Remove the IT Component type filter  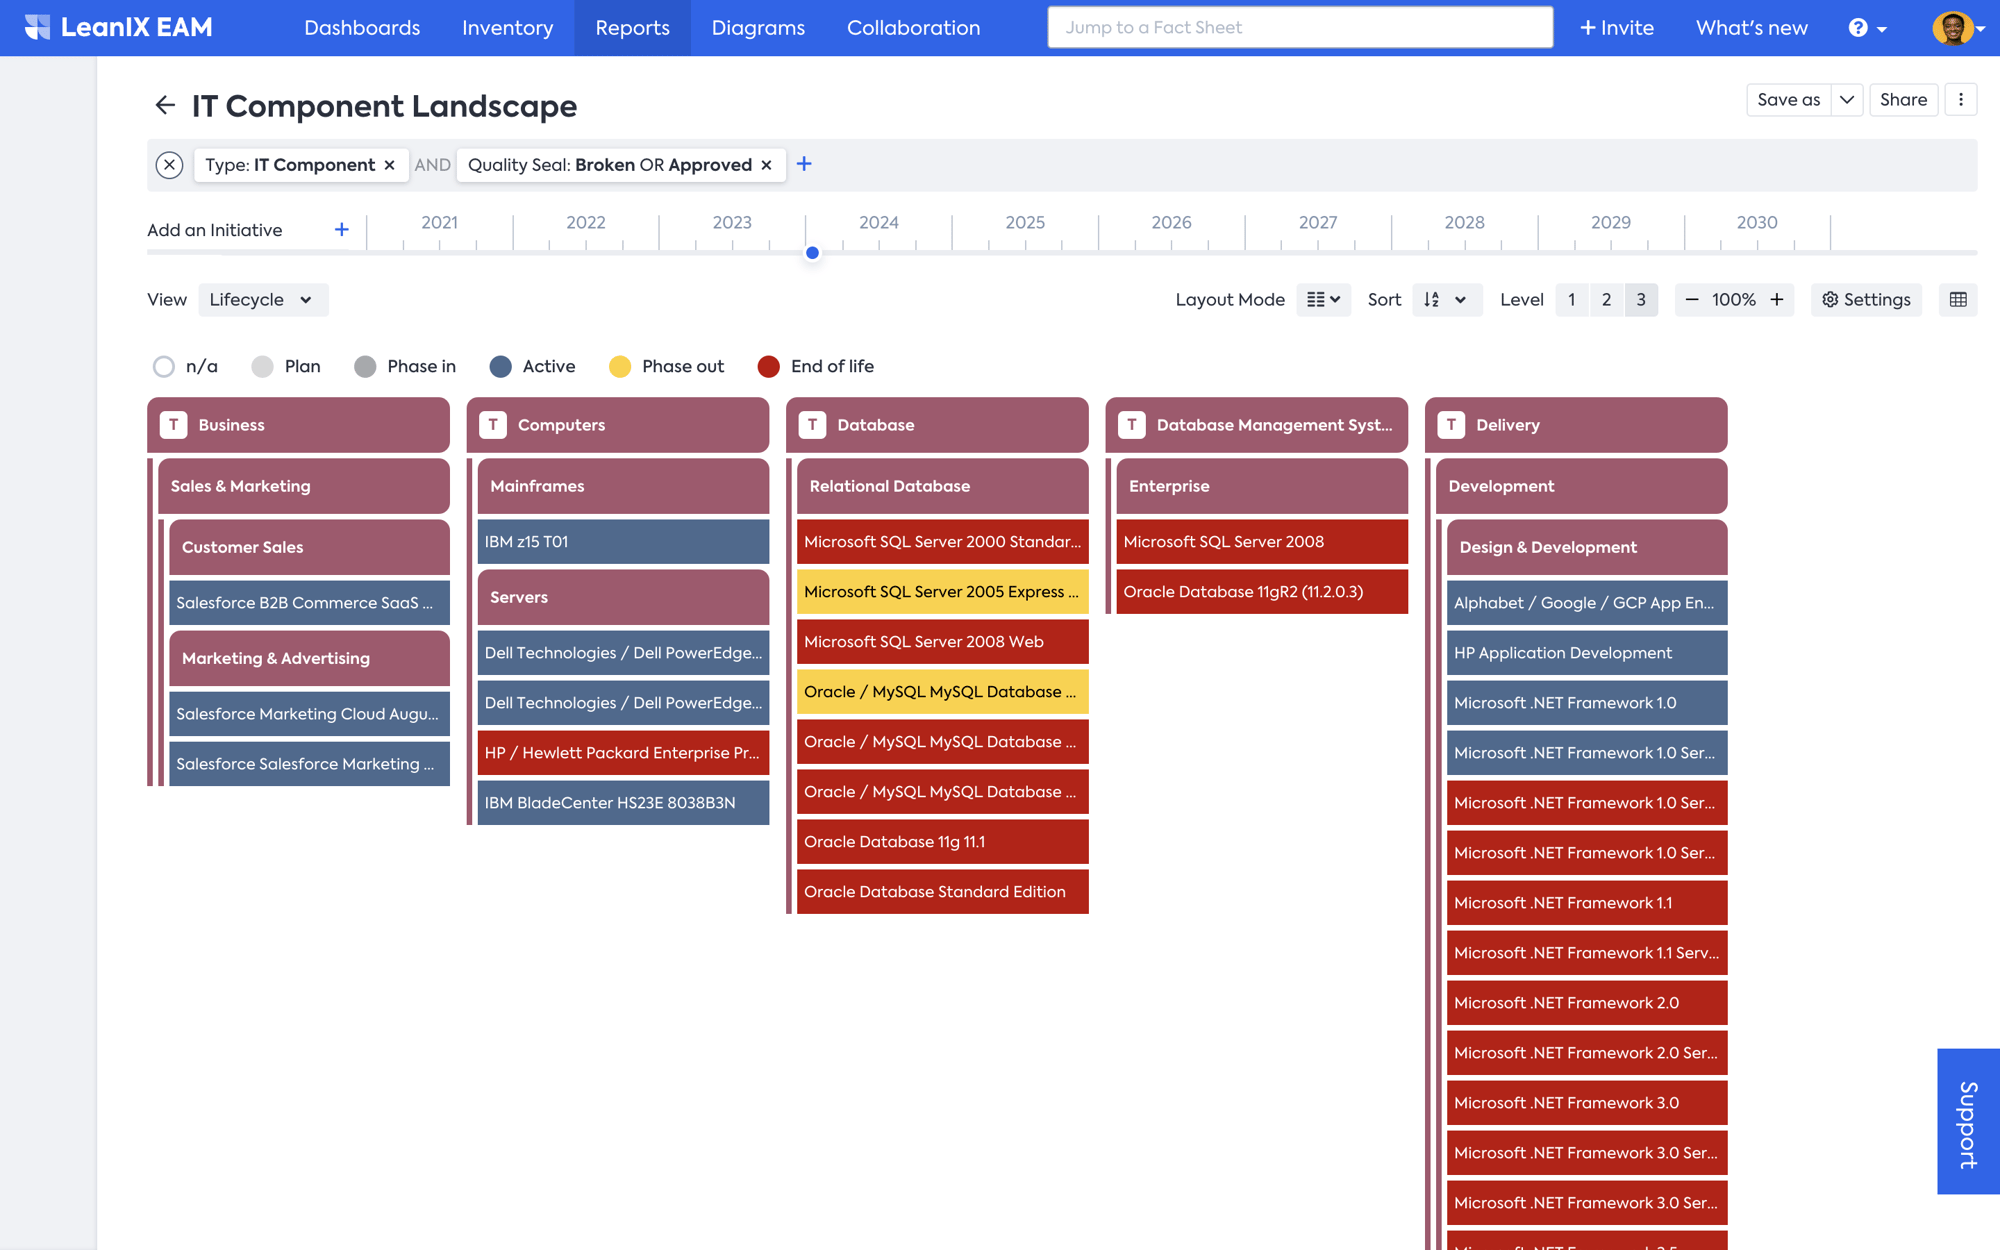tap(390, 165)
